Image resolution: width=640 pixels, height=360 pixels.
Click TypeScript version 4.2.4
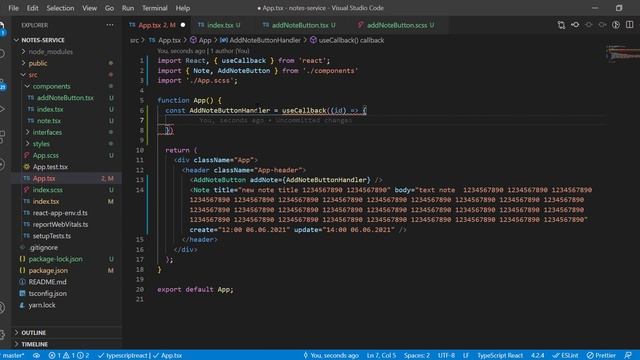pos(538,356)
